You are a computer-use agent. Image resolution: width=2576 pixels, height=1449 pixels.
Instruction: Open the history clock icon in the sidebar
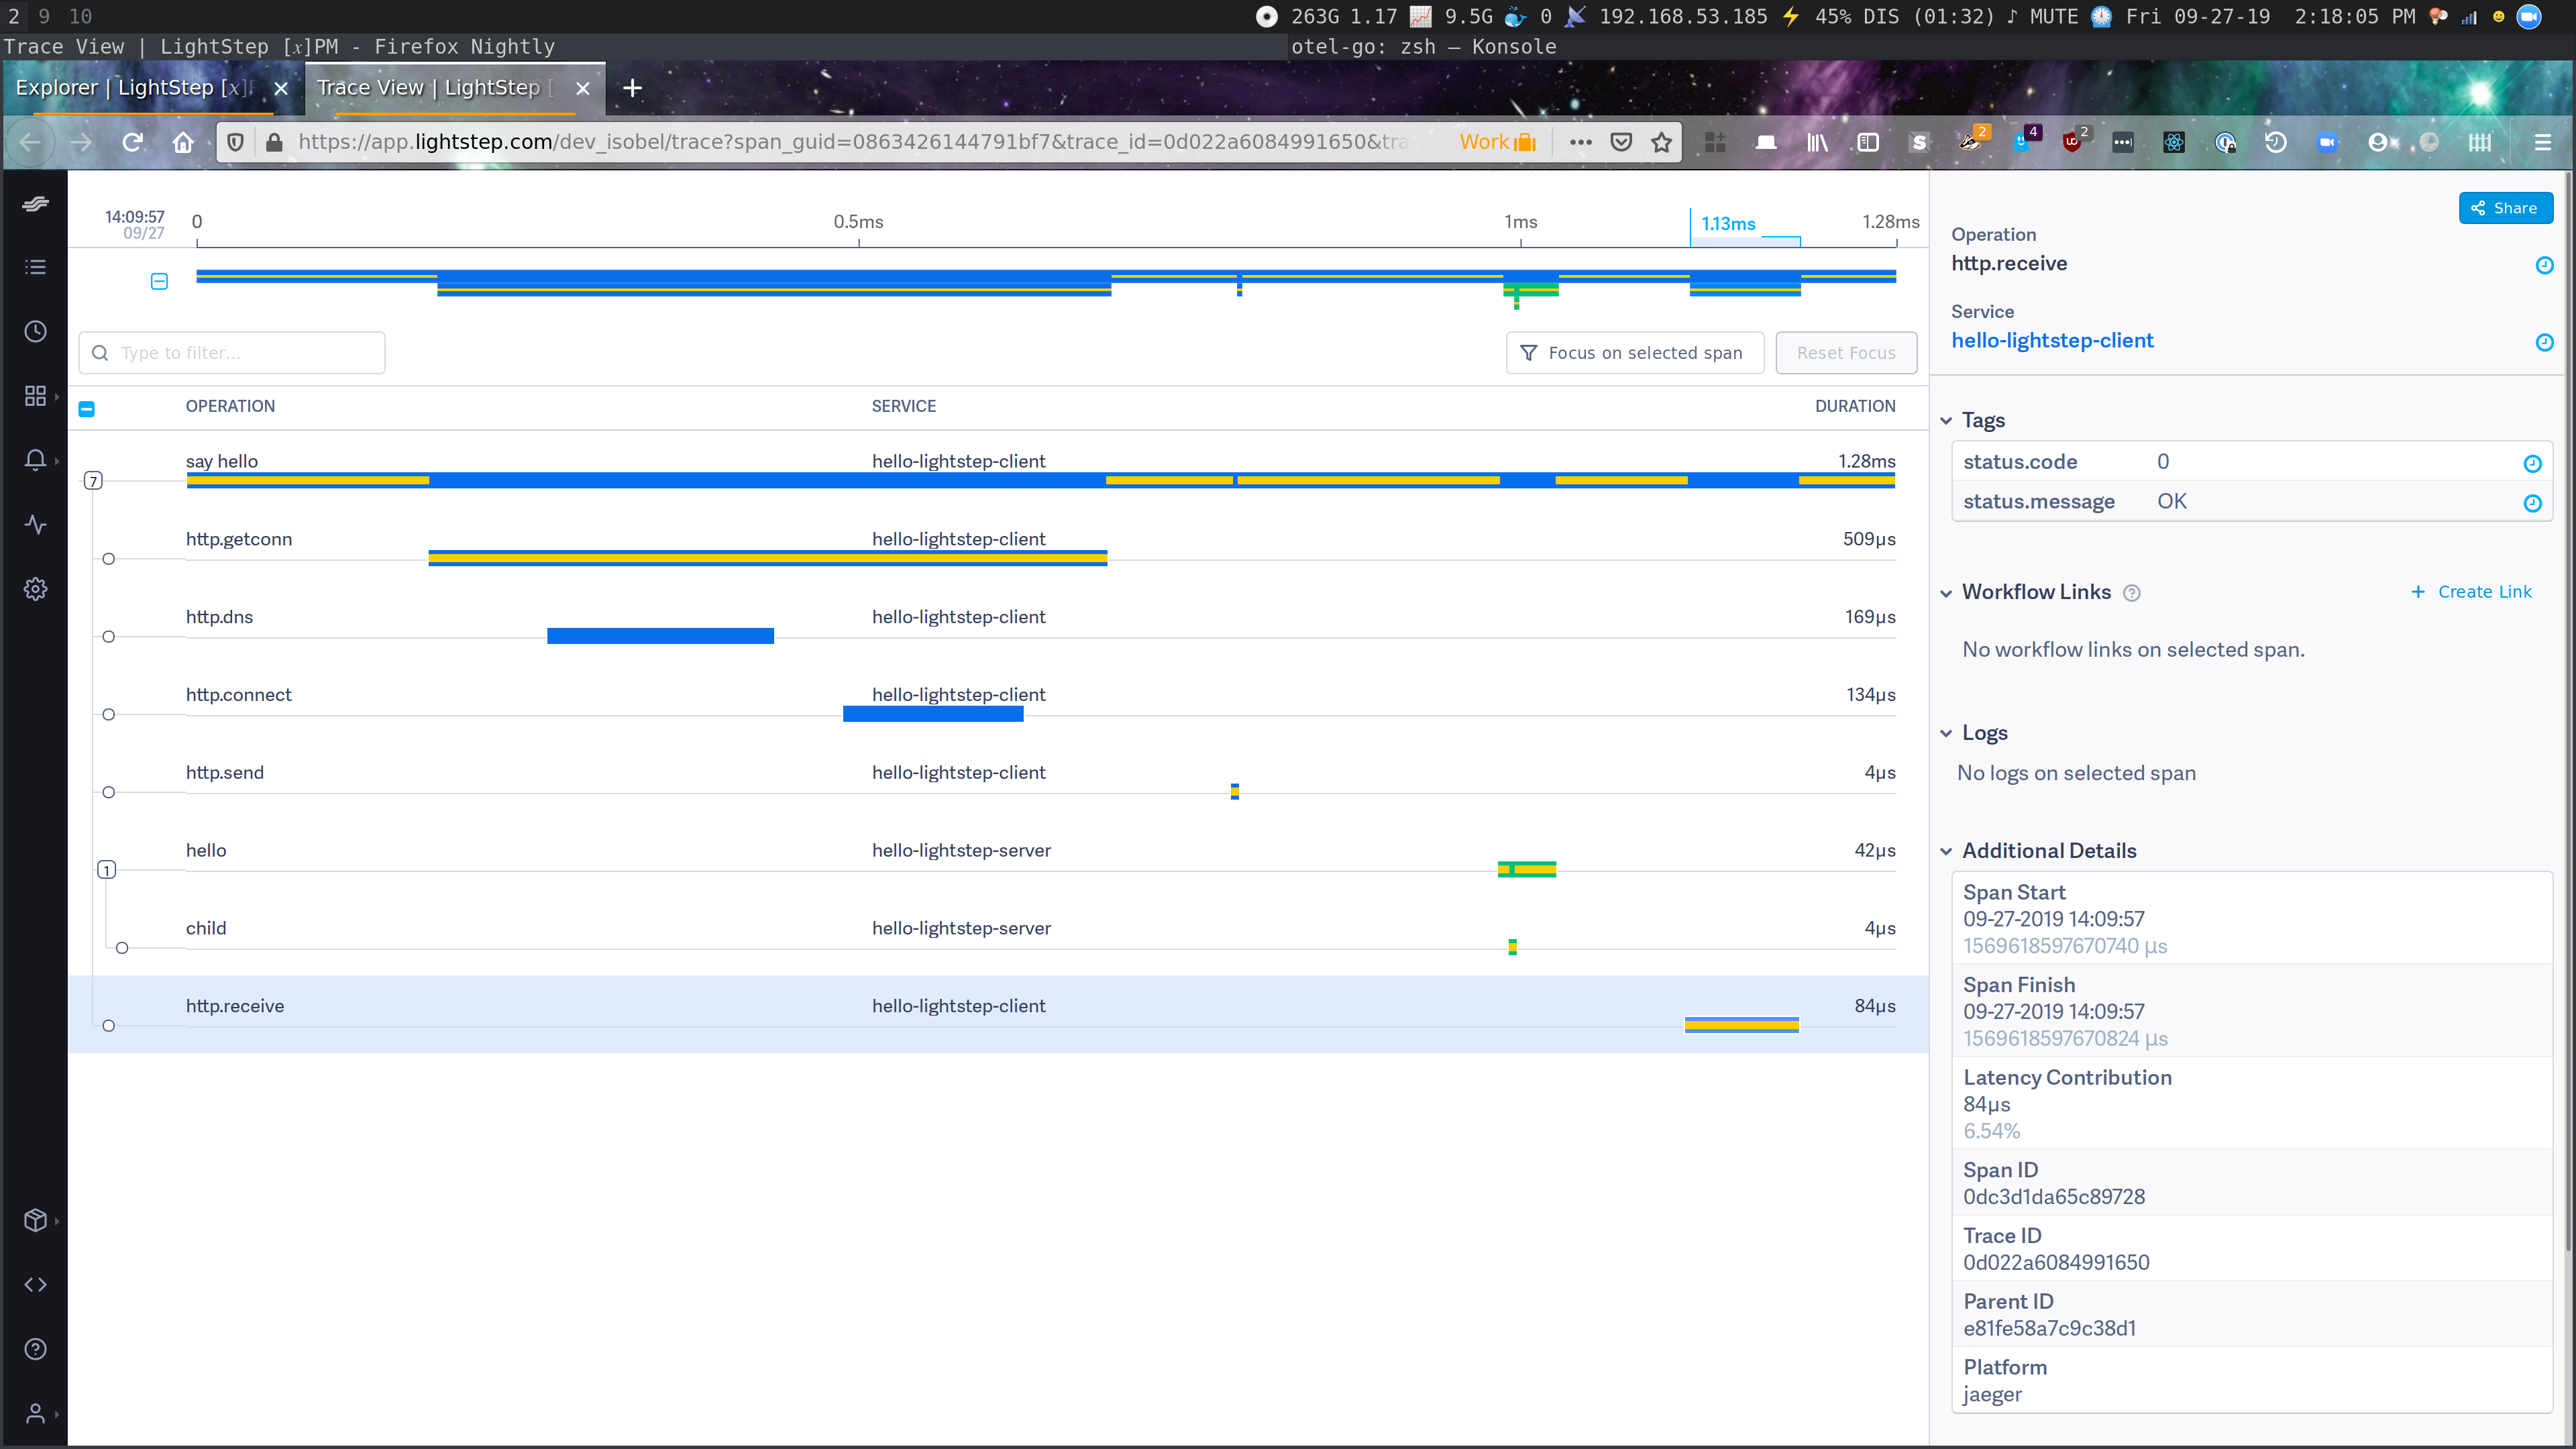[35, 330]
